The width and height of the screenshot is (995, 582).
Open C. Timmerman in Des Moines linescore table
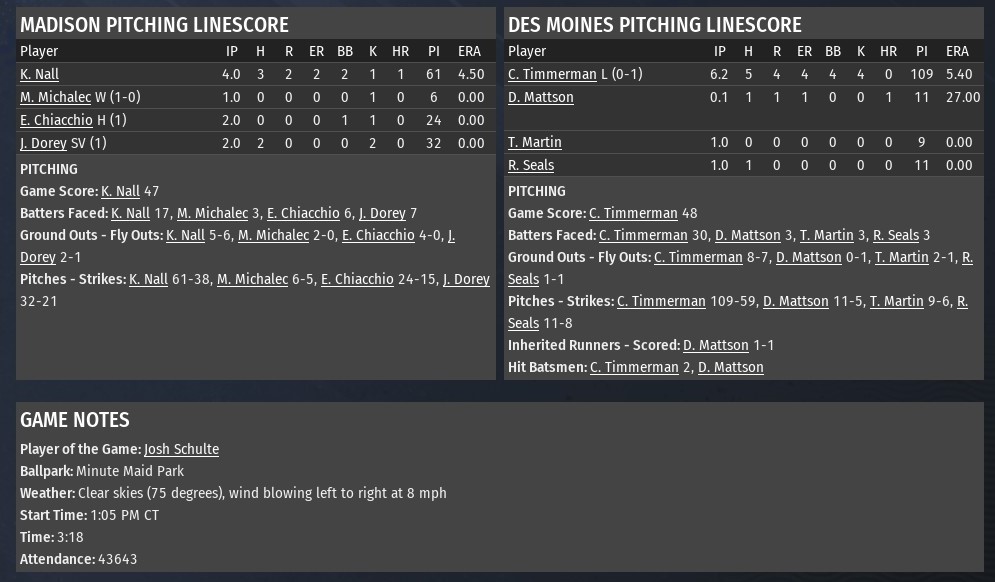coord(552,74)
